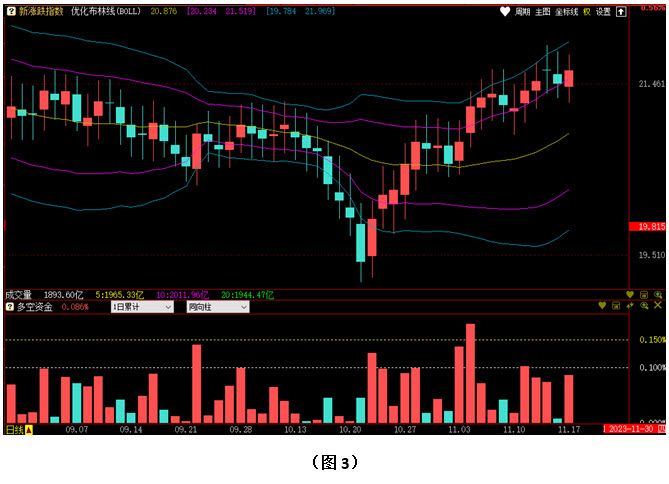
Task: Open the 坐标线 coordinate lines menu
Action: click(x=567, y=12)
